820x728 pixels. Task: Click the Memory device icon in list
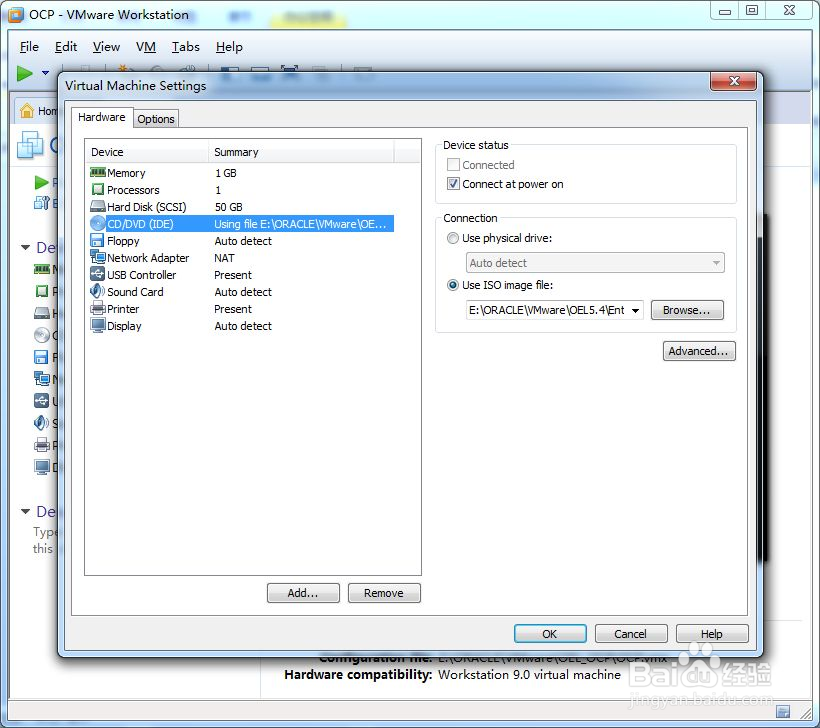tap(98, 172)
